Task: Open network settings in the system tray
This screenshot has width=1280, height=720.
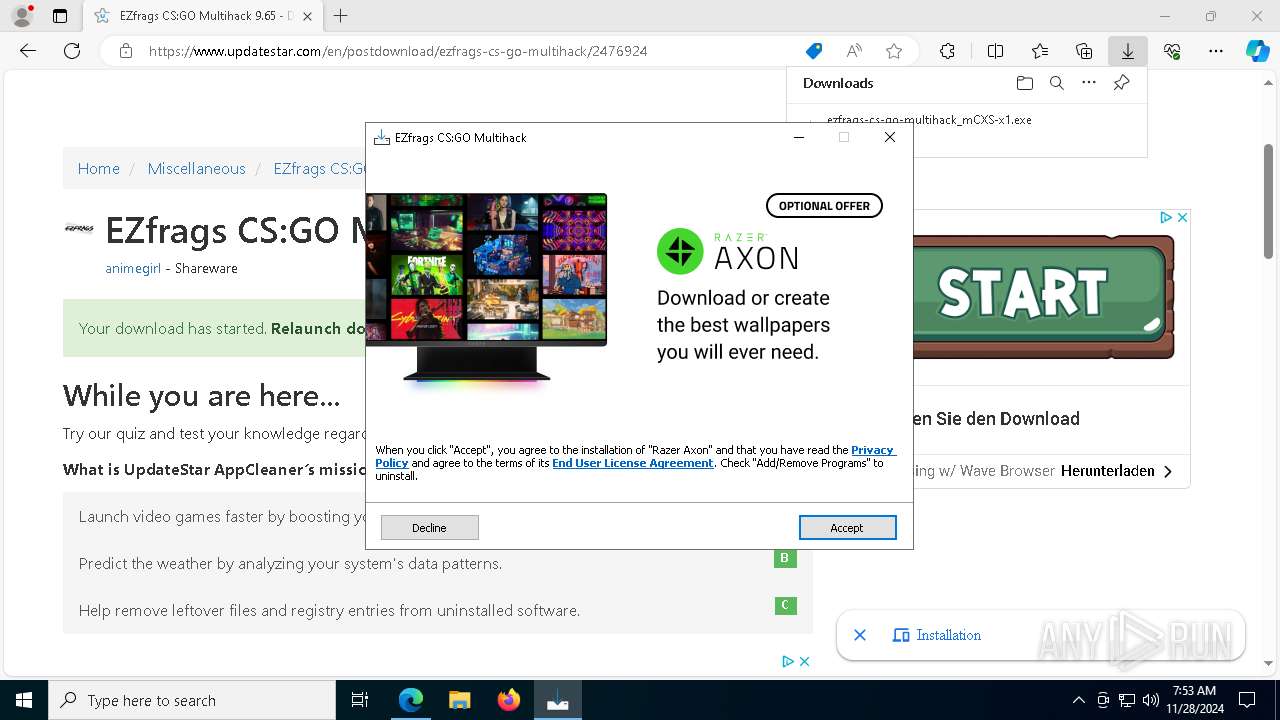Action: (x=1127, y=700)
